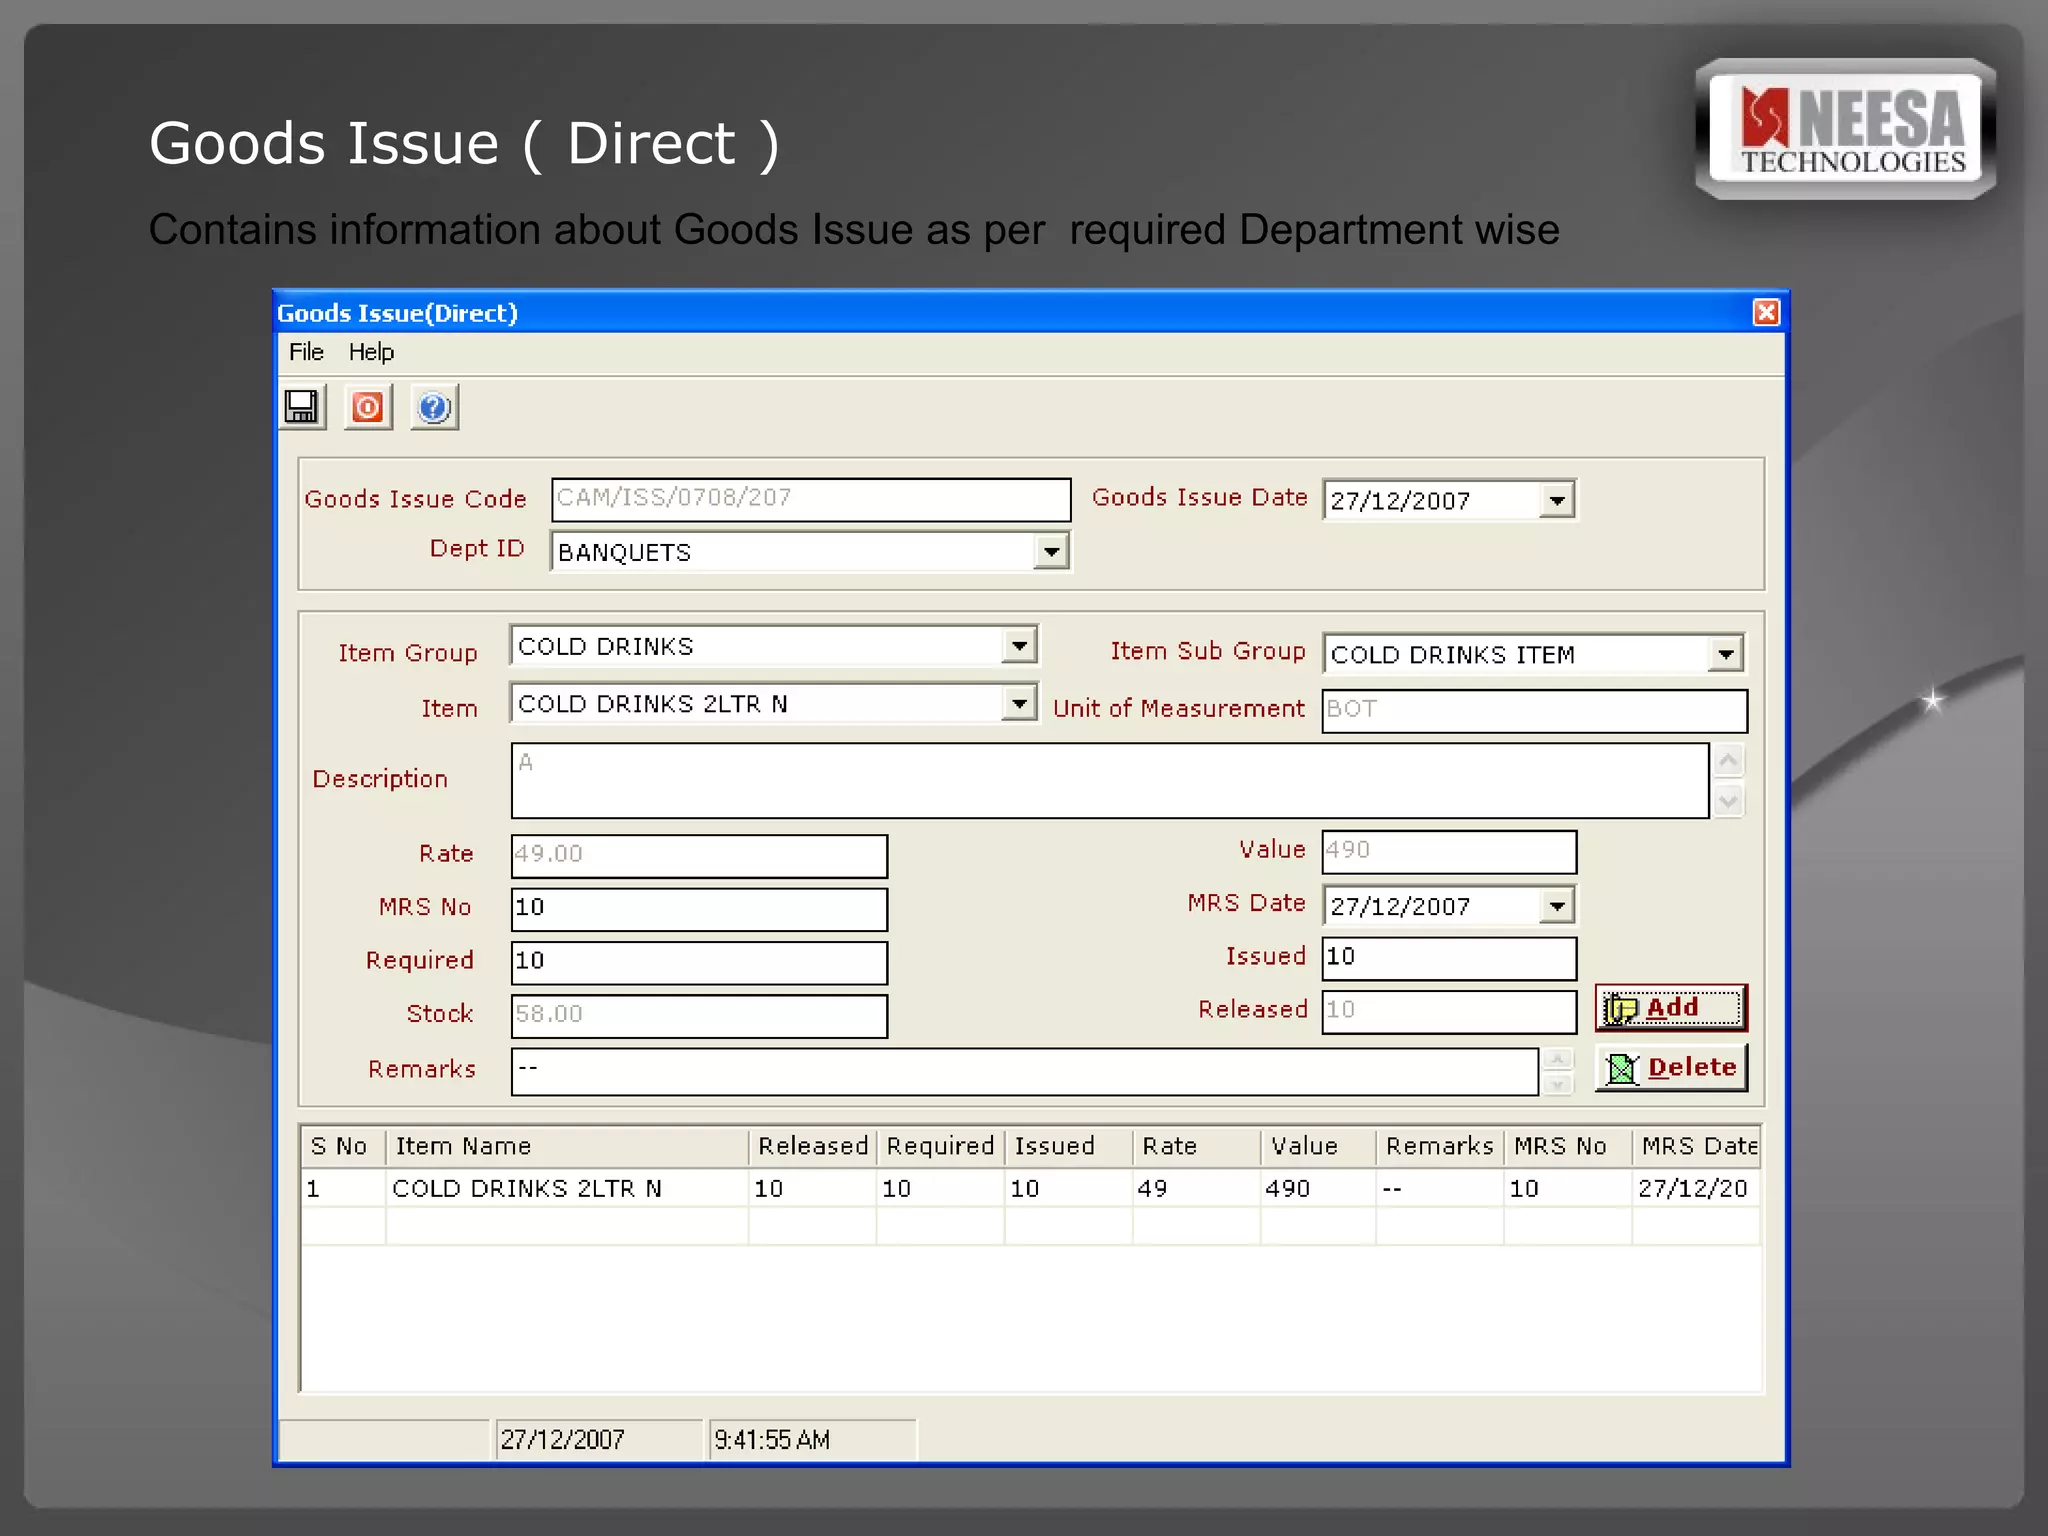
Task: Click the Released field
Action: [1449, 1012]
